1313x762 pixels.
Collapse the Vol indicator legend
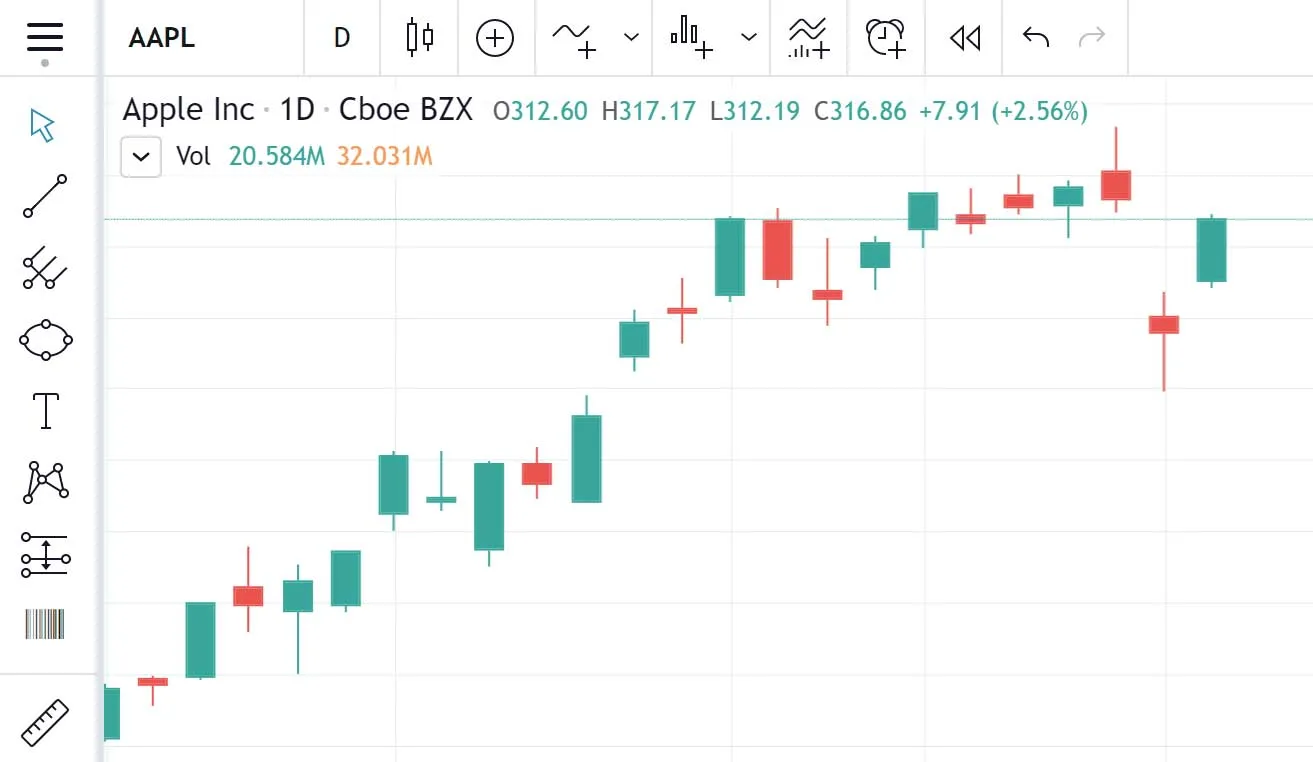141,157
